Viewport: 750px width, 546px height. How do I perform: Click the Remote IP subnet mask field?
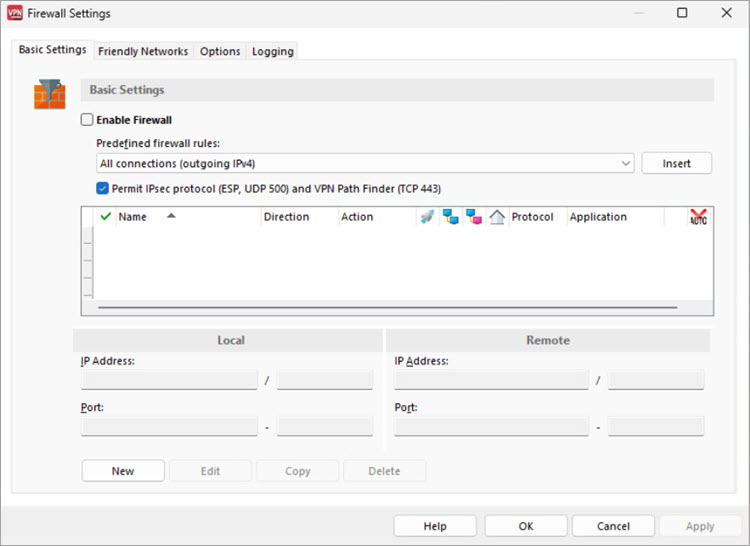click(x=656, y=380)
